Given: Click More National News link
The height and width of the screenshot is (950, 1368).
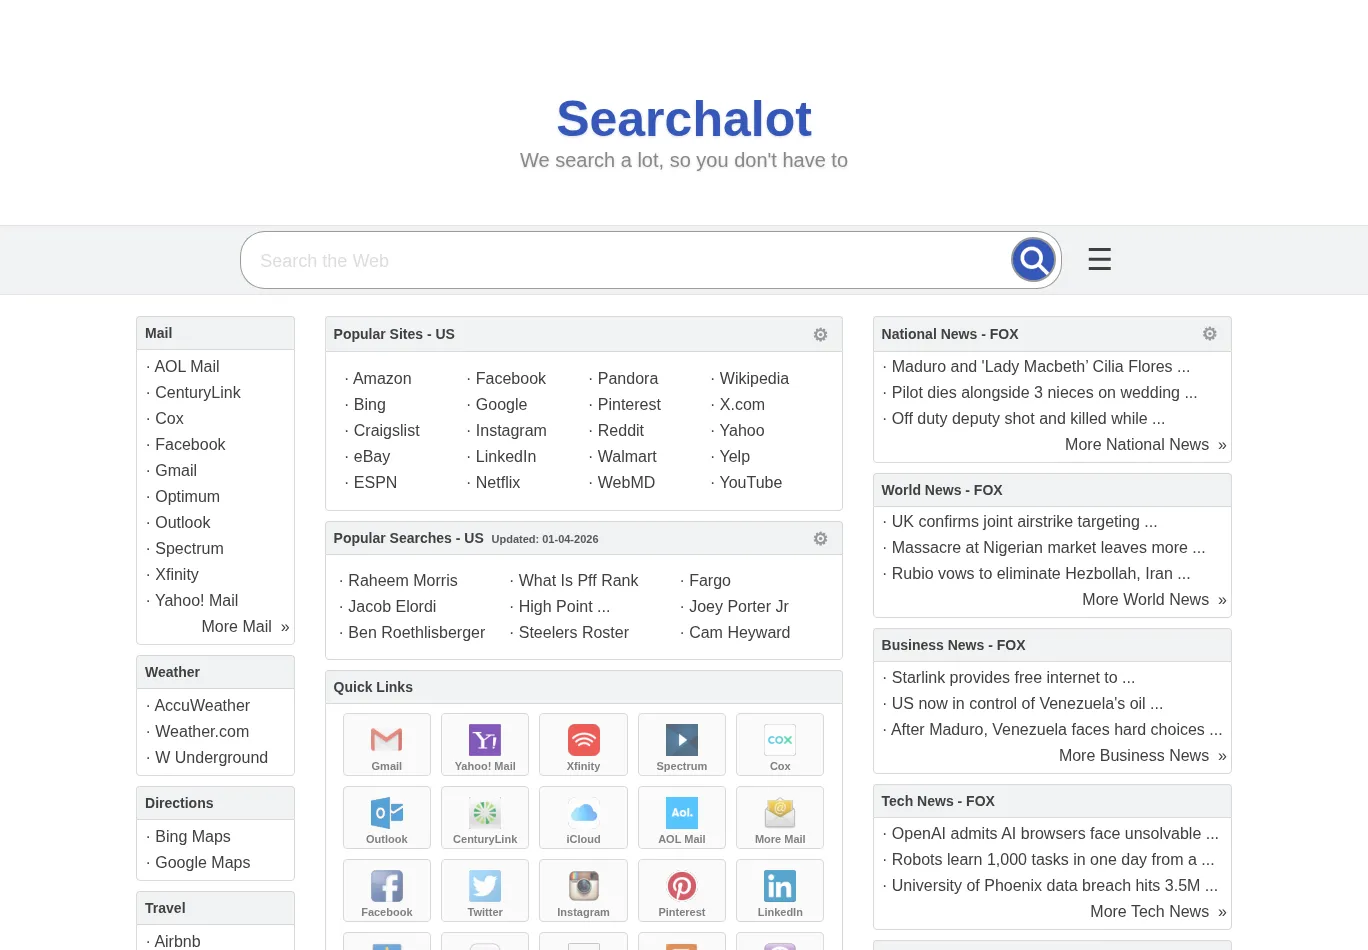Looking at the screenshot, I should coord(1144,445).
